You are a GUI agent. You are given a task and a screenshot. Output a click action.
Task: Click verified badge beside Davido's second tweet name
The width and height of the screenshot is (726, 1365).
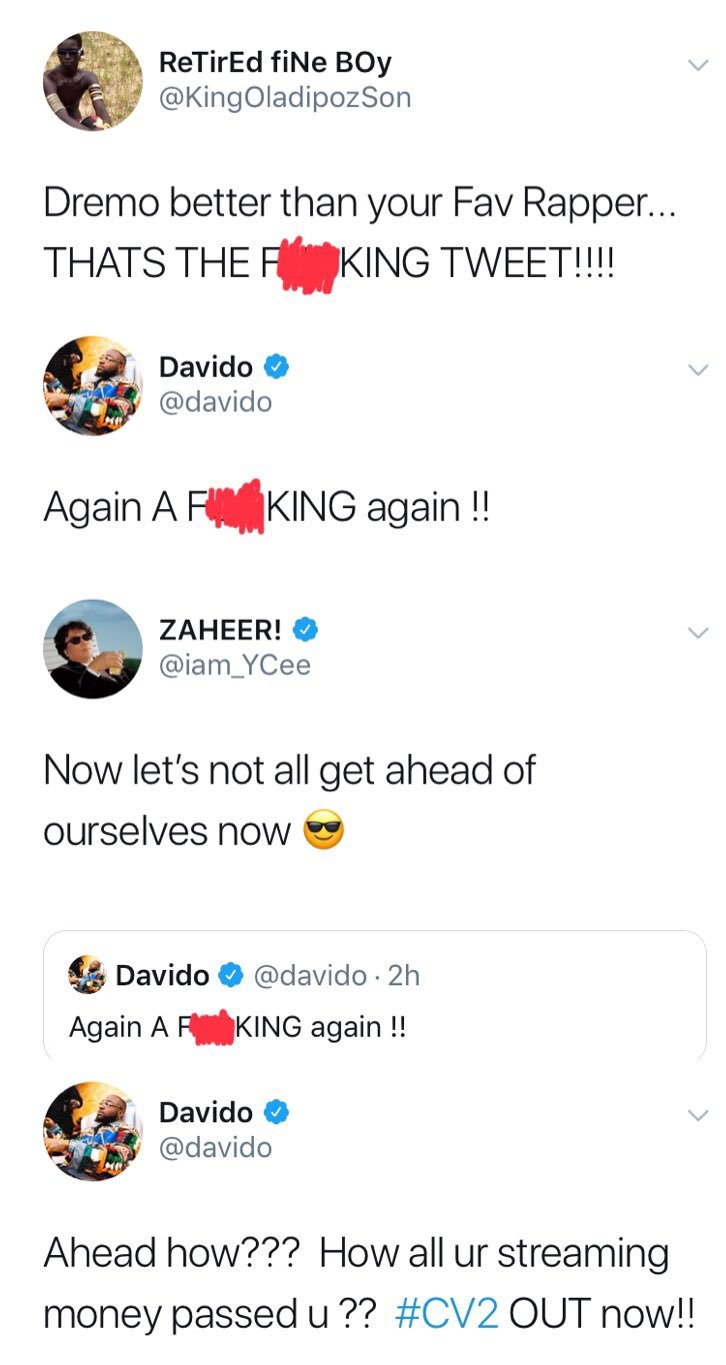coord(276,367)
